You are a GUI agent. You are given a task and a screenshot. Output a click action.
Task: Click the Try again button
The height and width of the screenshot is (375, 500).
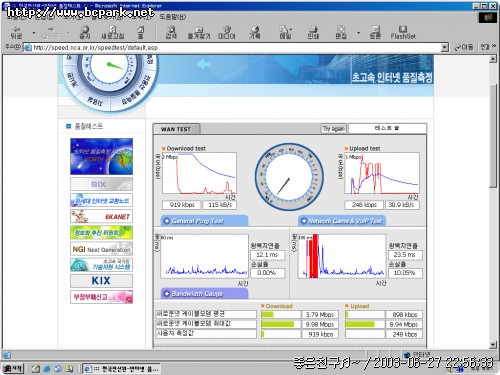(334, 129)
